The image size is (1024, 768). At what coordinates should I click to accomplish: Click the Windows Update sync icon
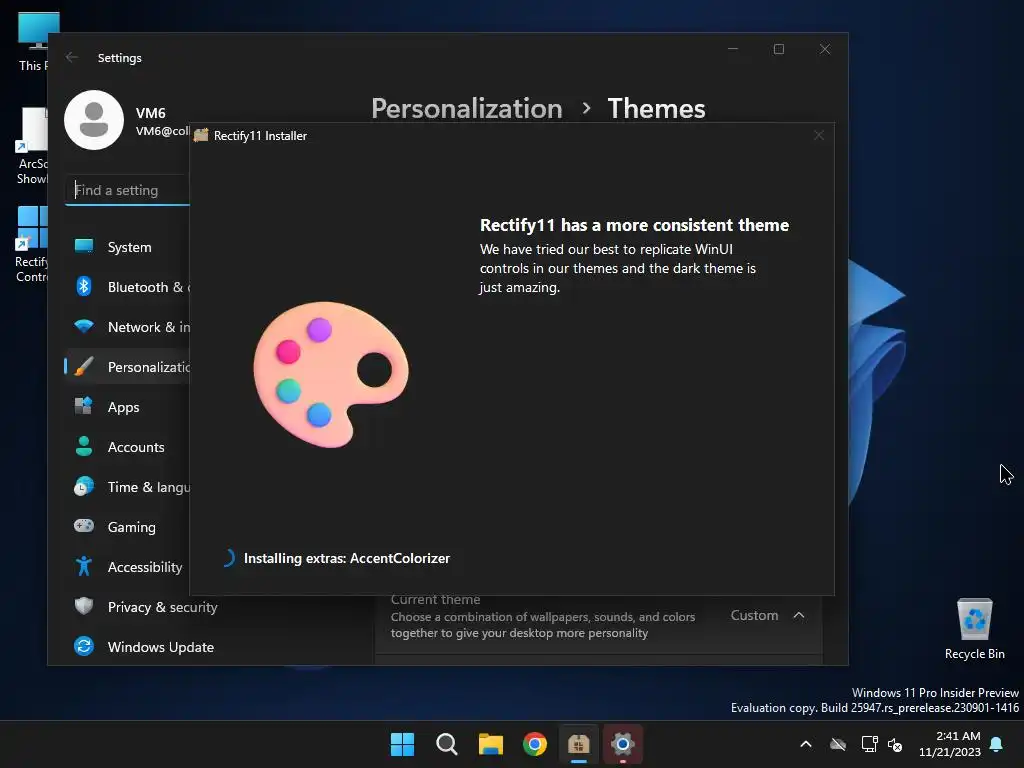[84, 646]
